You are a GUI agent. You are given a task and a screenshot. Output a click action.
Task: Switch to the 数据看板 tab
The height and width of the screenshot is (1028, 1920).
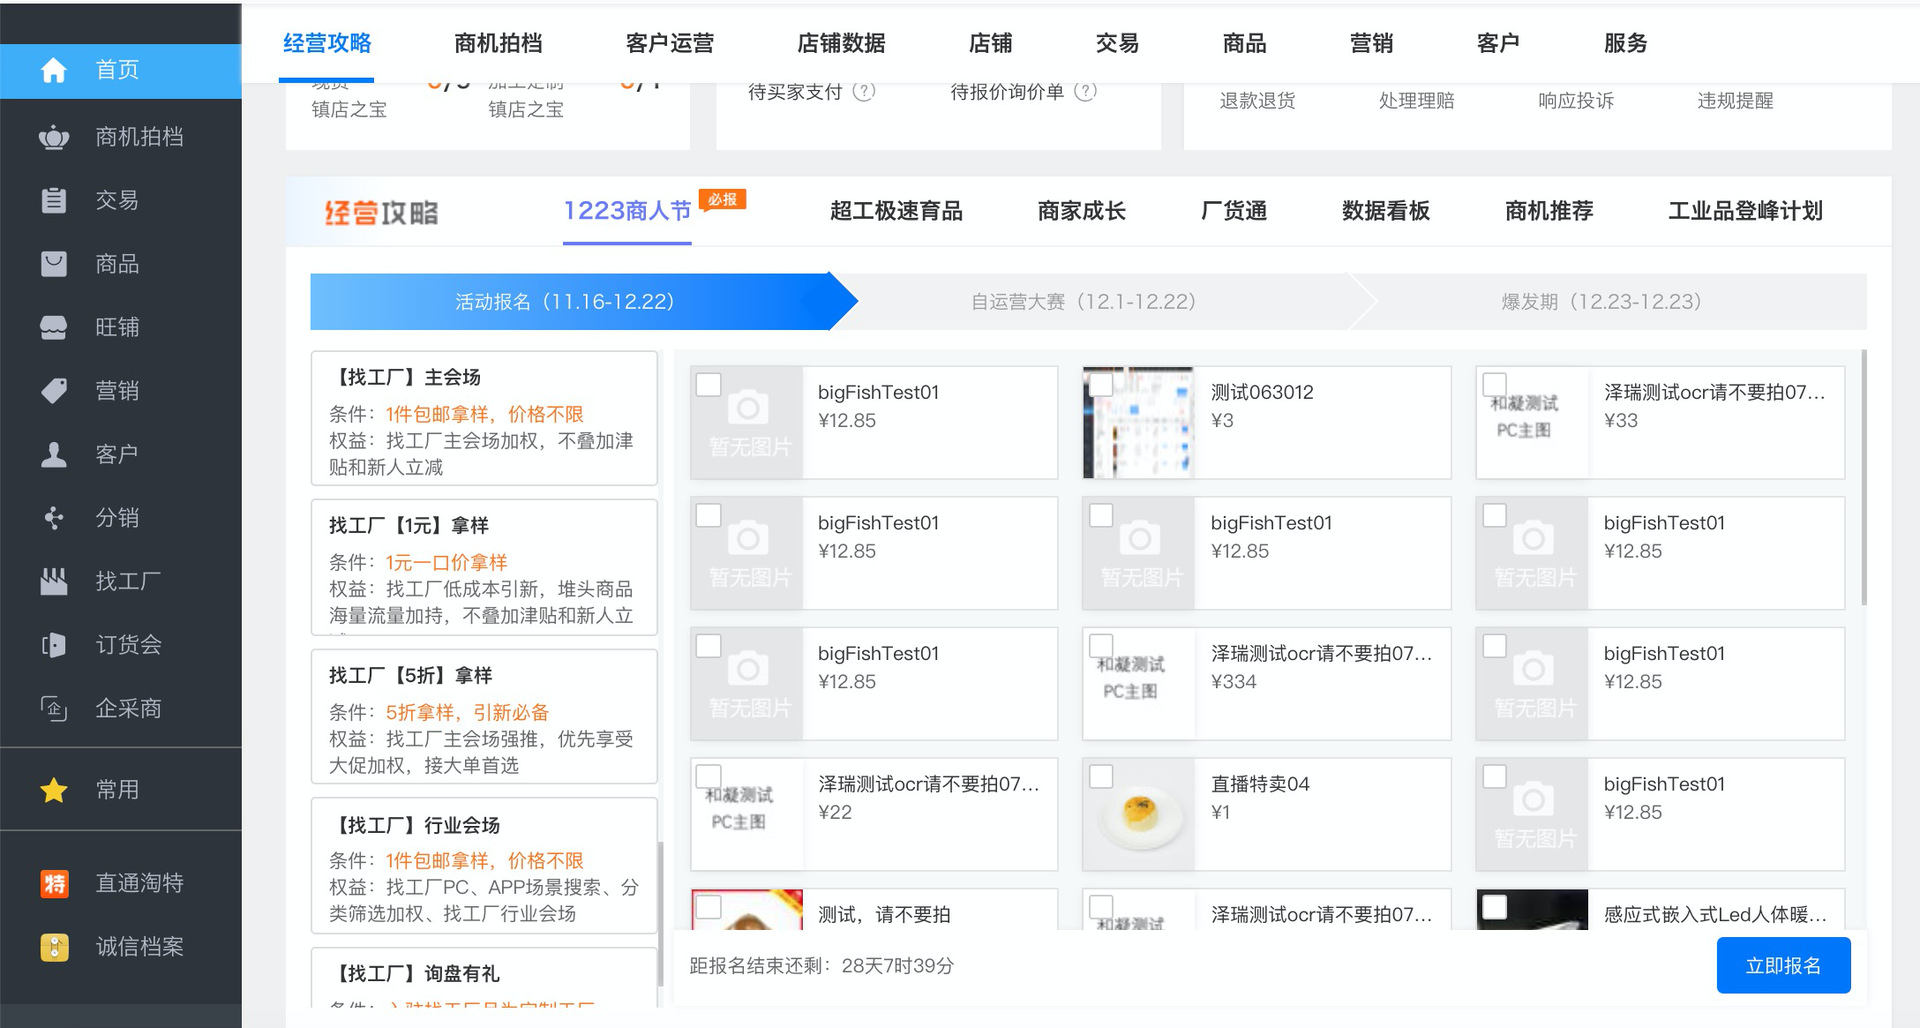(x=1385, y=211)
